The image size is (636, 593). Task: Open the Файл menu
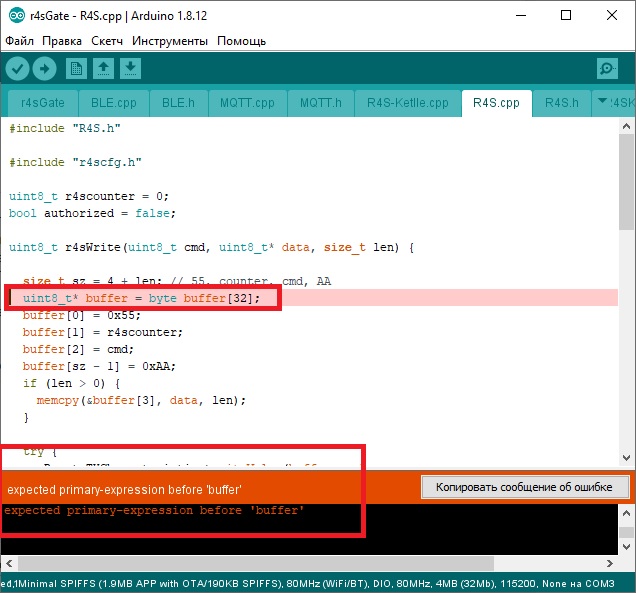(x=20, y=41)
